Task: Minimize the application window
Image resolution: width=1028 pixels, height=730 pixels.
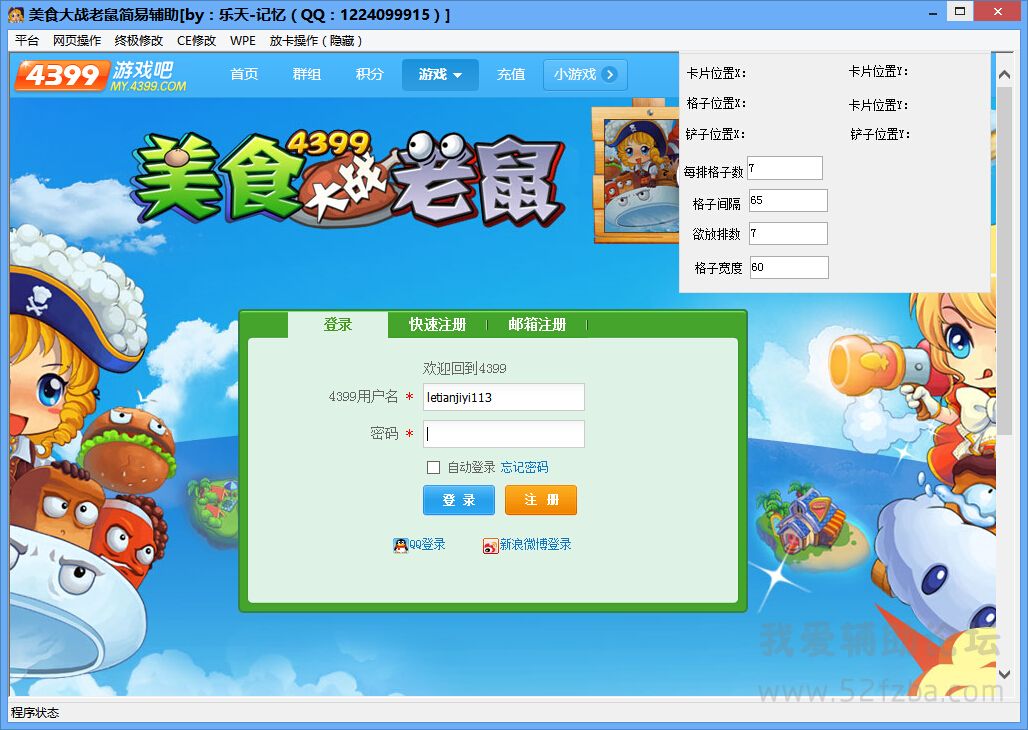Action: (x=932, y=13)
